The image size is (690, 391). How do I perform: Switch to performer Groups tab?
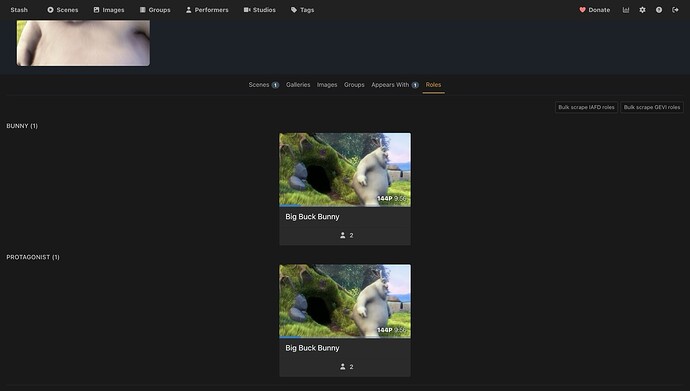click(x=354, y=85)
